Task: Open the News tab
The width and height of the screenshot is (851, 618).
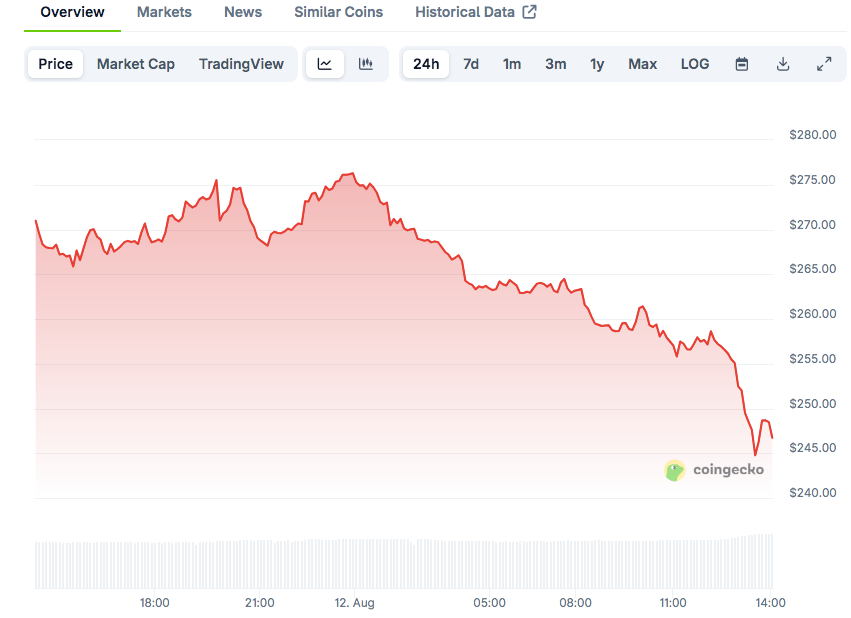Action: [243, 12]
